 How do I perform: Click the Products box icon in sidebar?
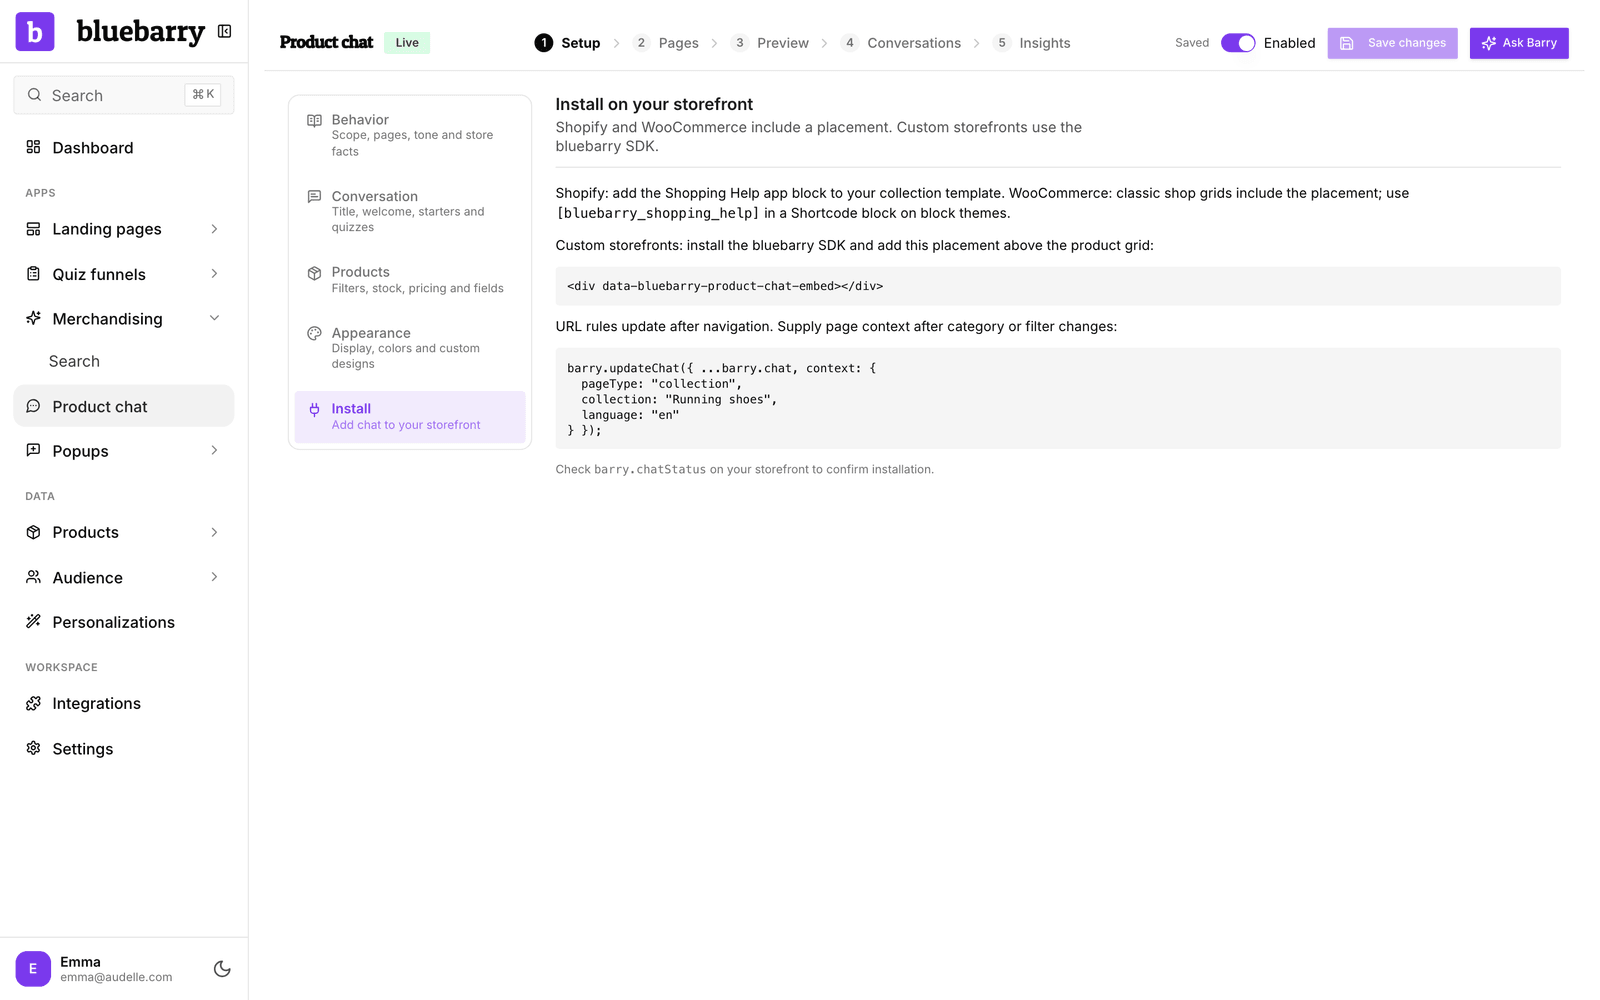click(33, 532)
